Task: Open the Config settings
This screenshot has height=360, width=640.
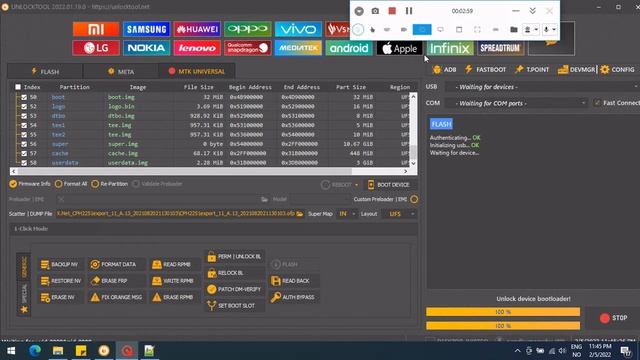Action: (x=617, y=69)
